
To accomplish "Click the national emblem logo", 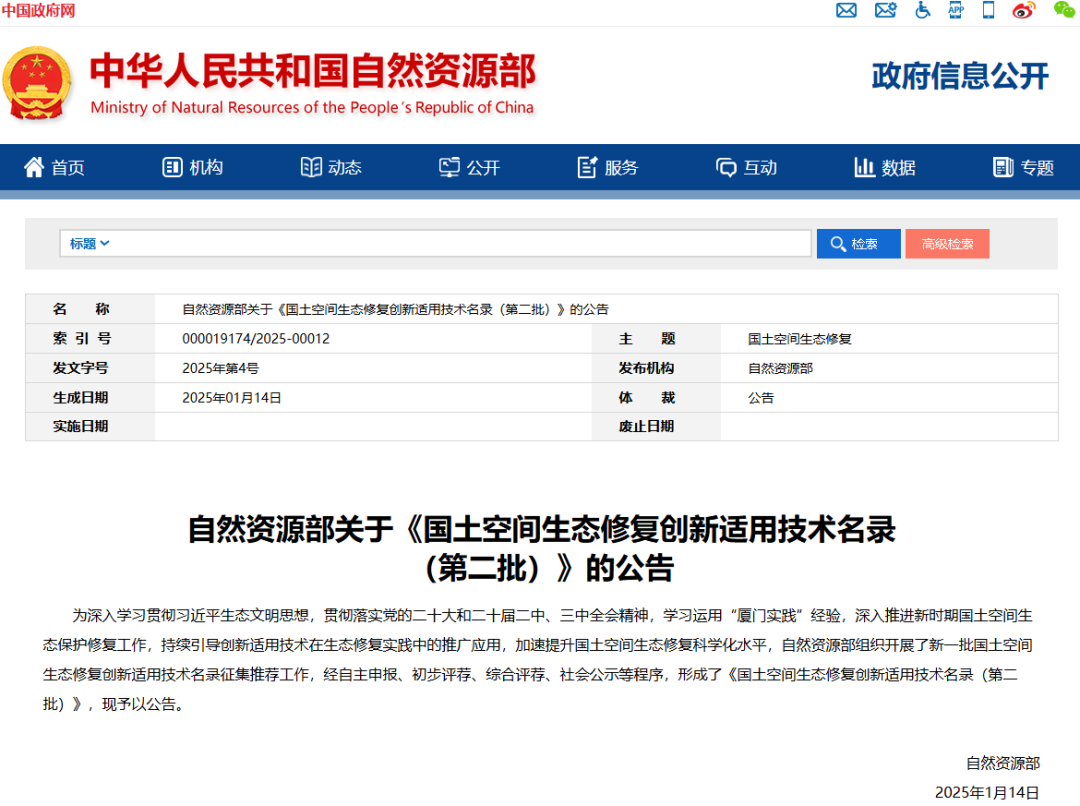I will (39, 83).
